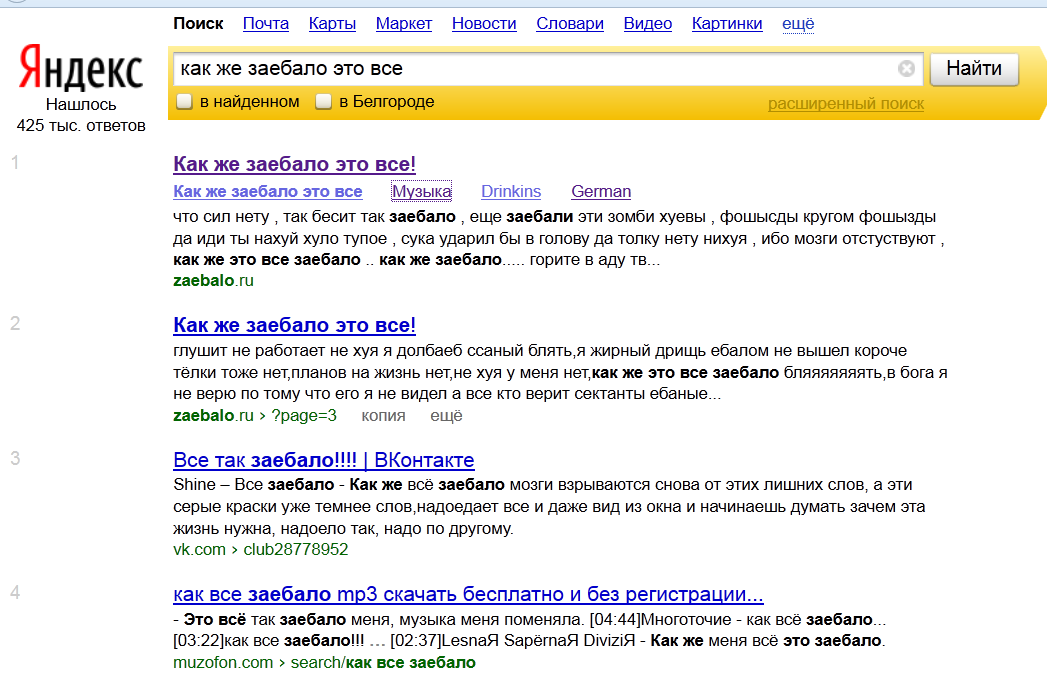Click snippet text starting 'Shine – Все'

(x=549, y=506)
